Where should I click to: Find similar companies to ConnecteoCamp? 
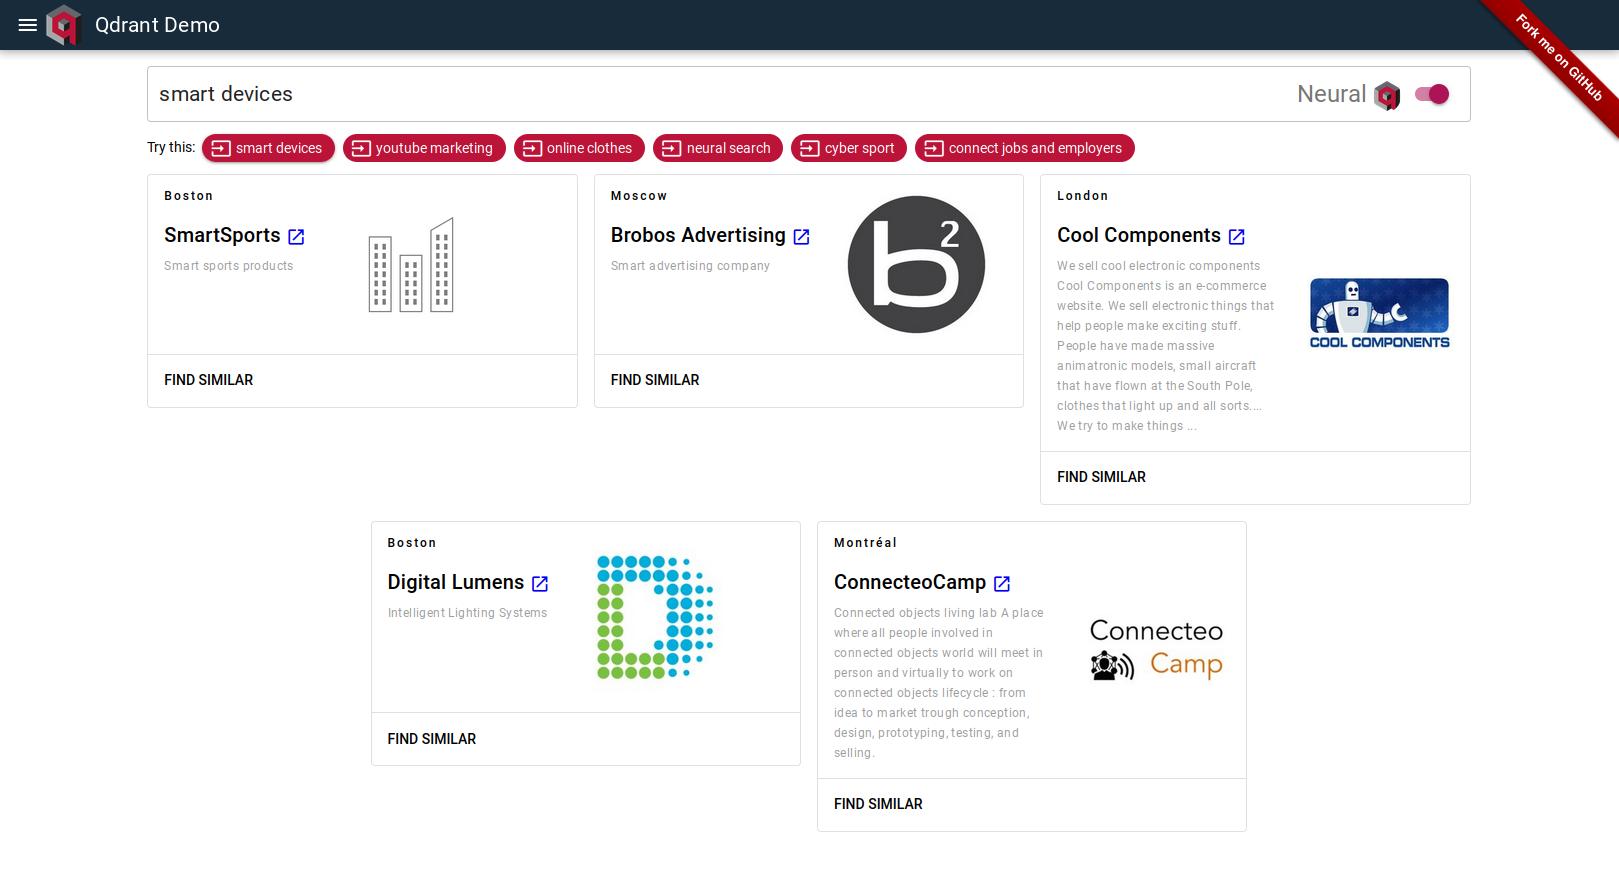coord(878,804)
